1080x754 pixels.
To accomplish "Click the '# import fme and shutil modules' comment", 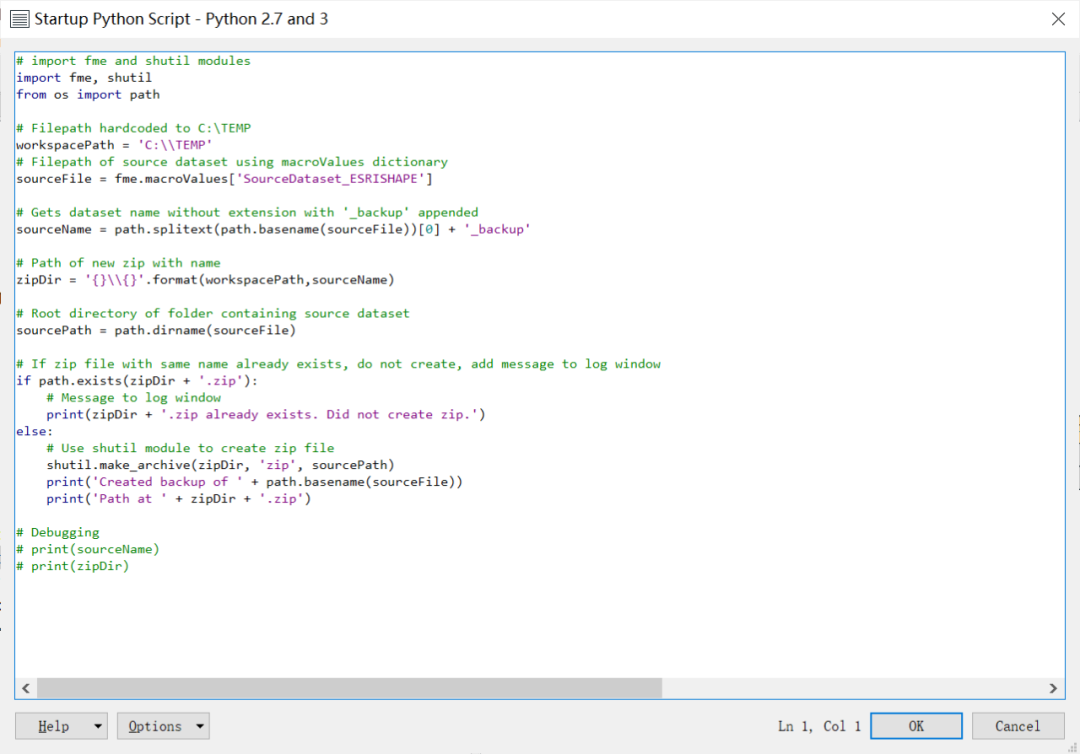I will pyautogui.click(x=134, y=61).
